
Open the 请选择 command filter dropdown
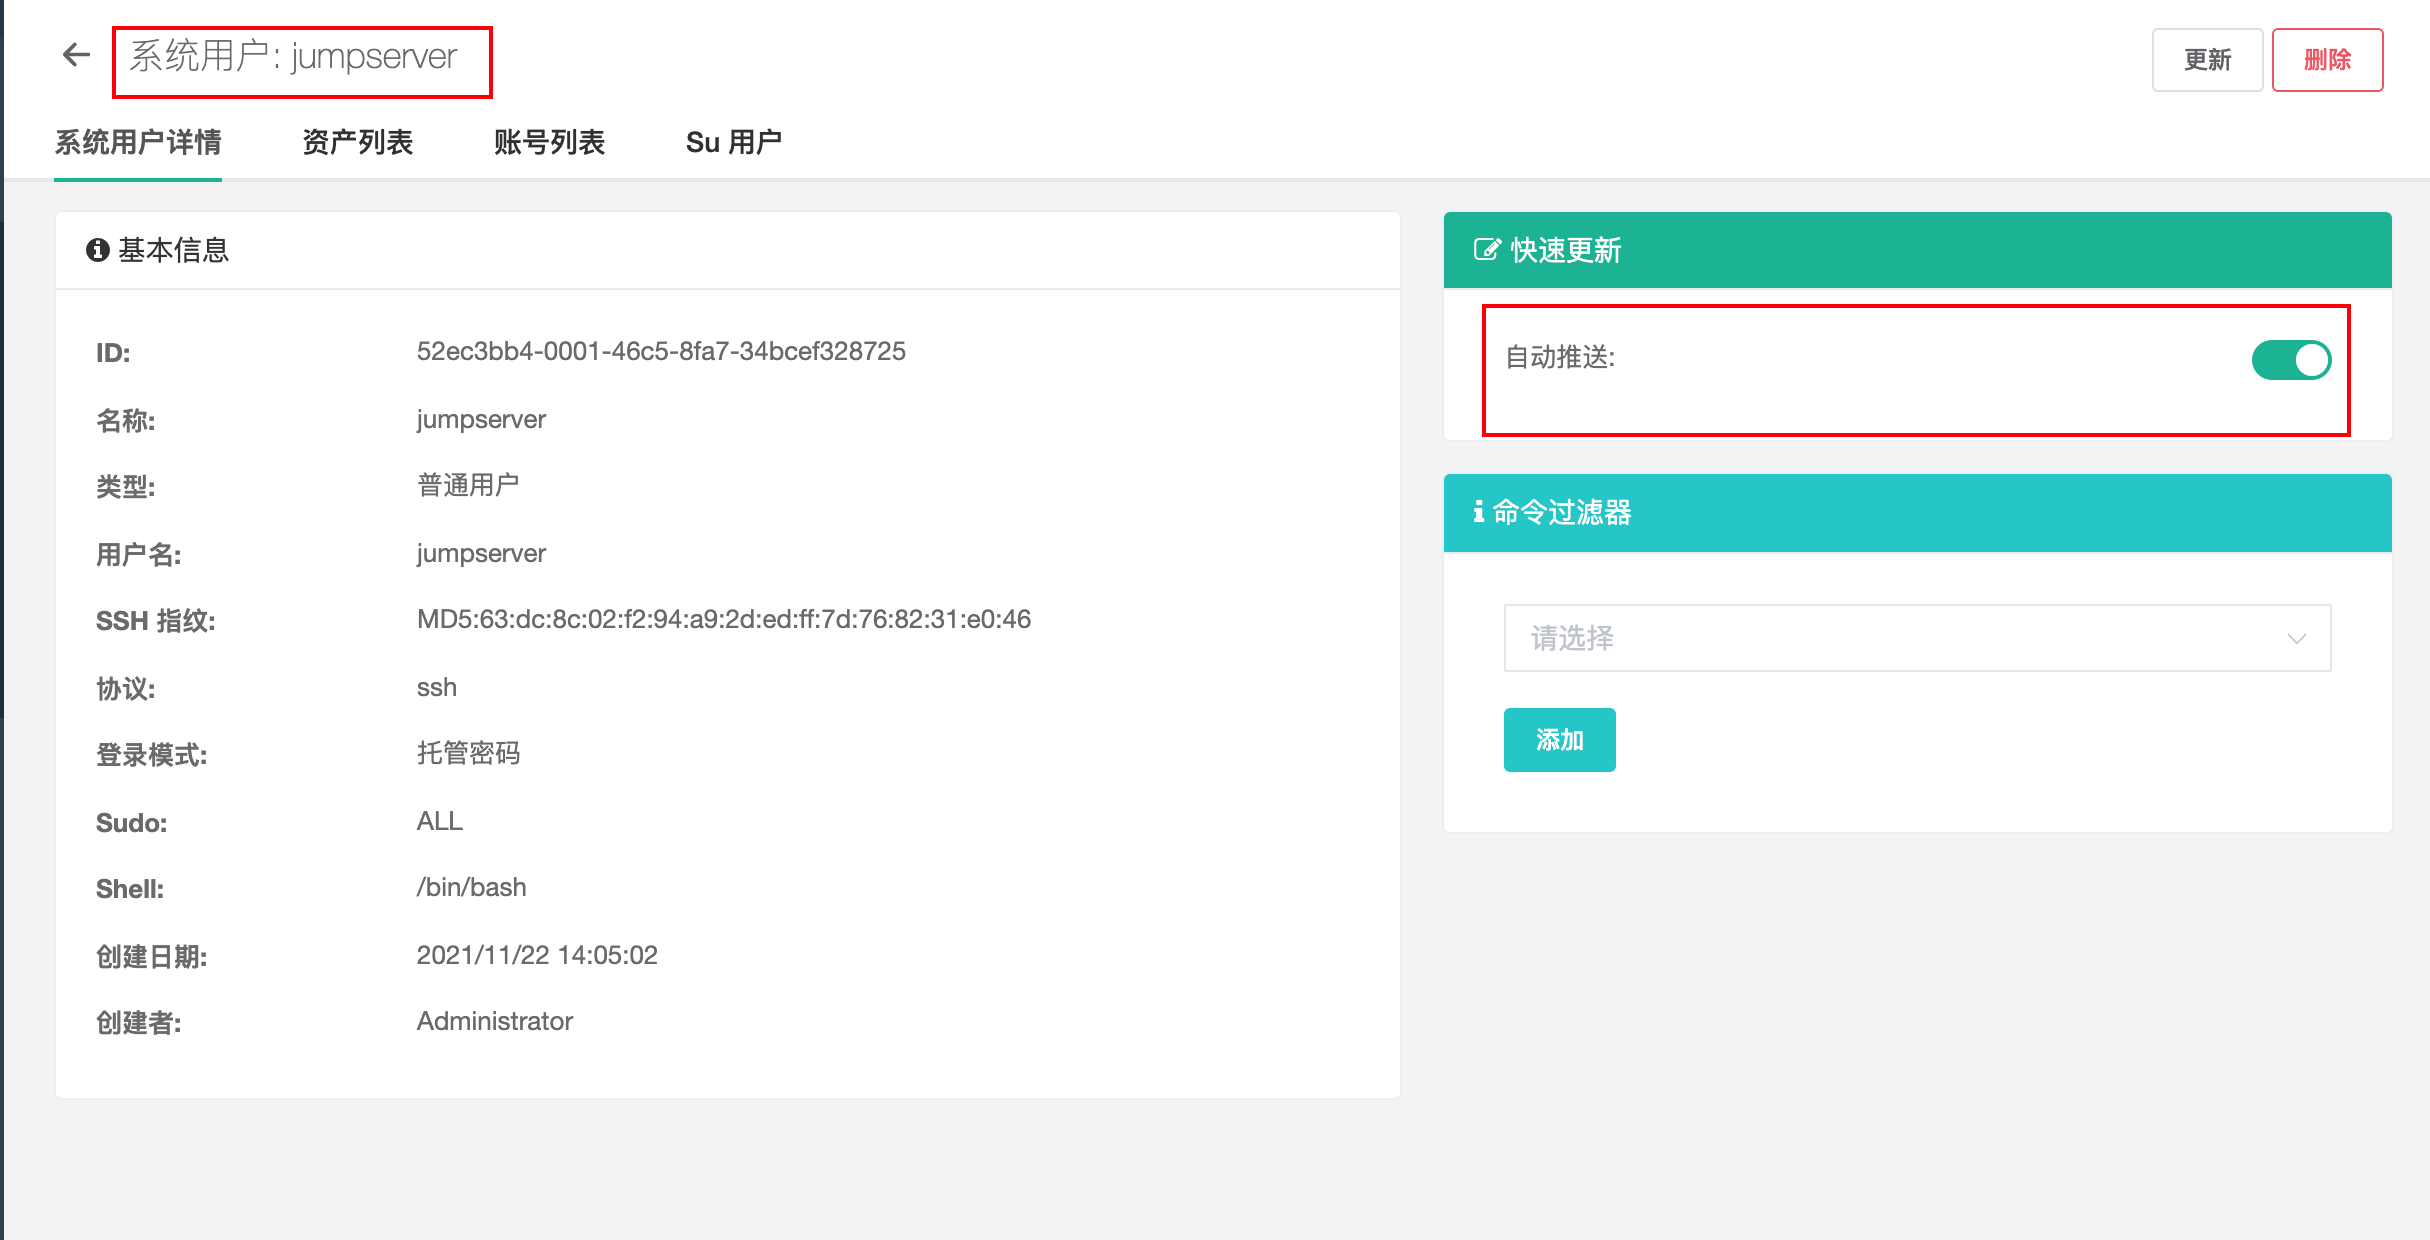click(1900, 637)
